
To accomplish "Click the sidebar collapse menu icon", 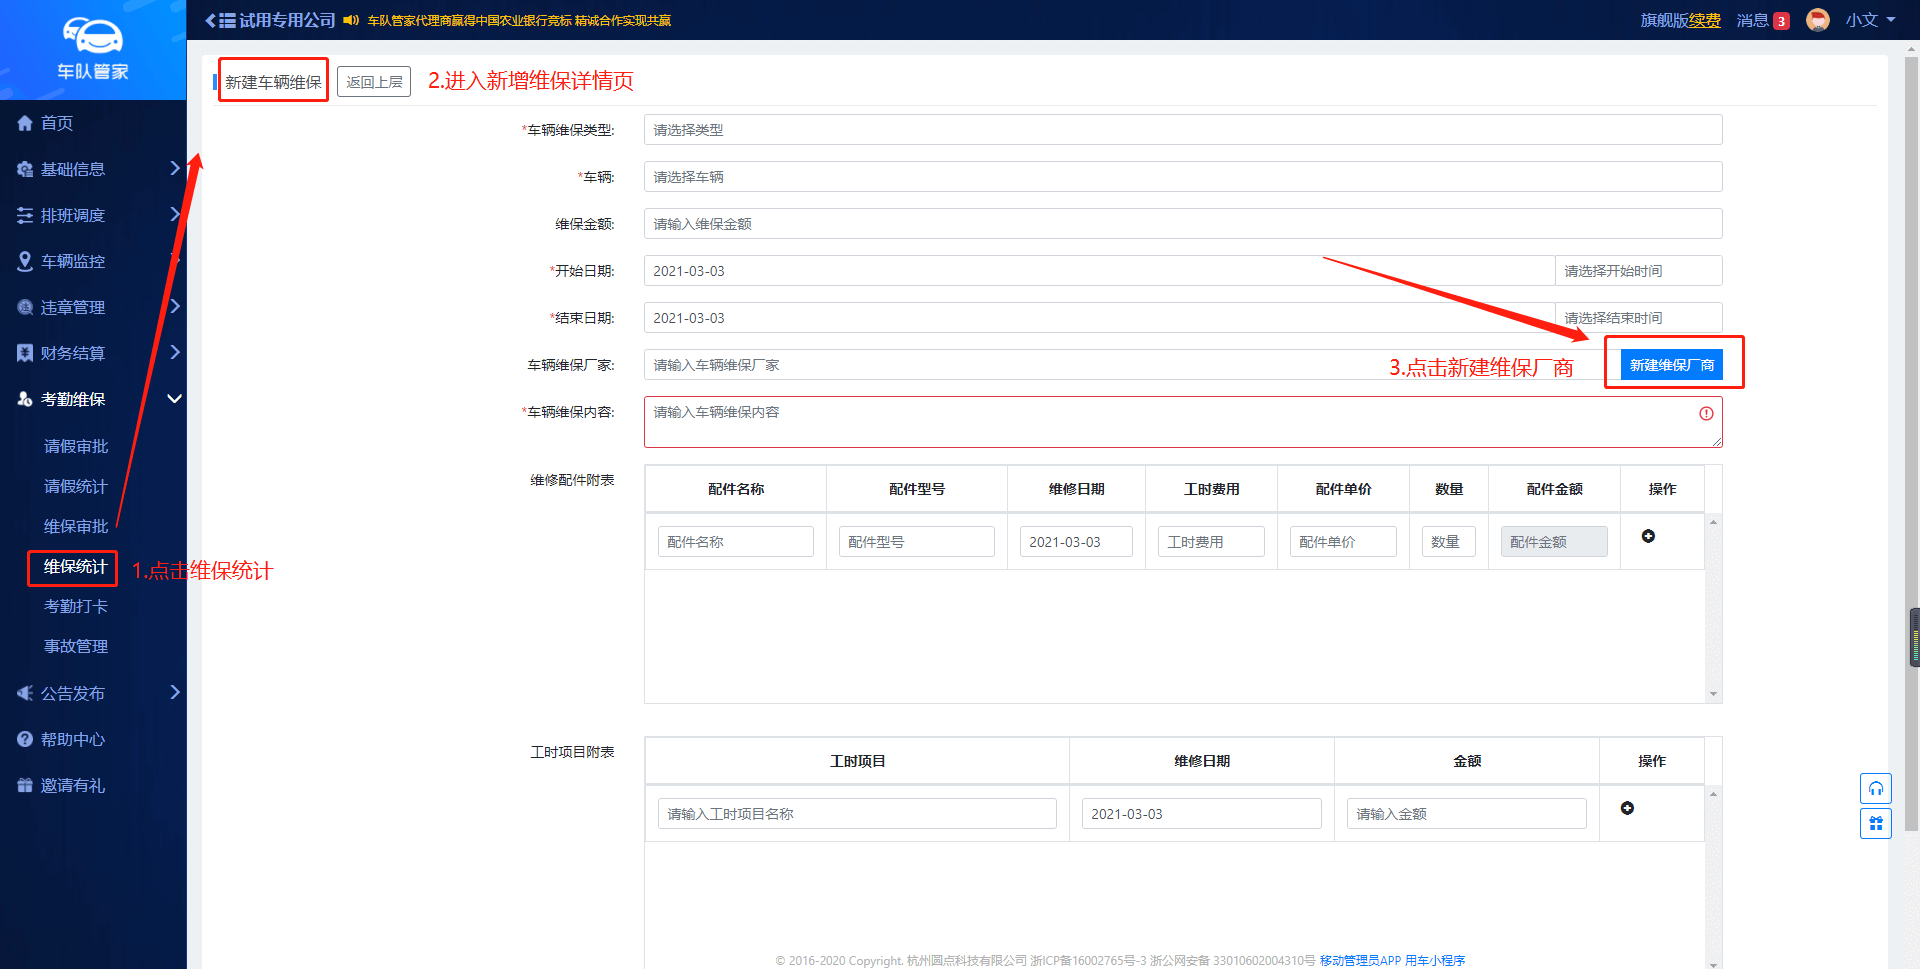I will 220,20.
